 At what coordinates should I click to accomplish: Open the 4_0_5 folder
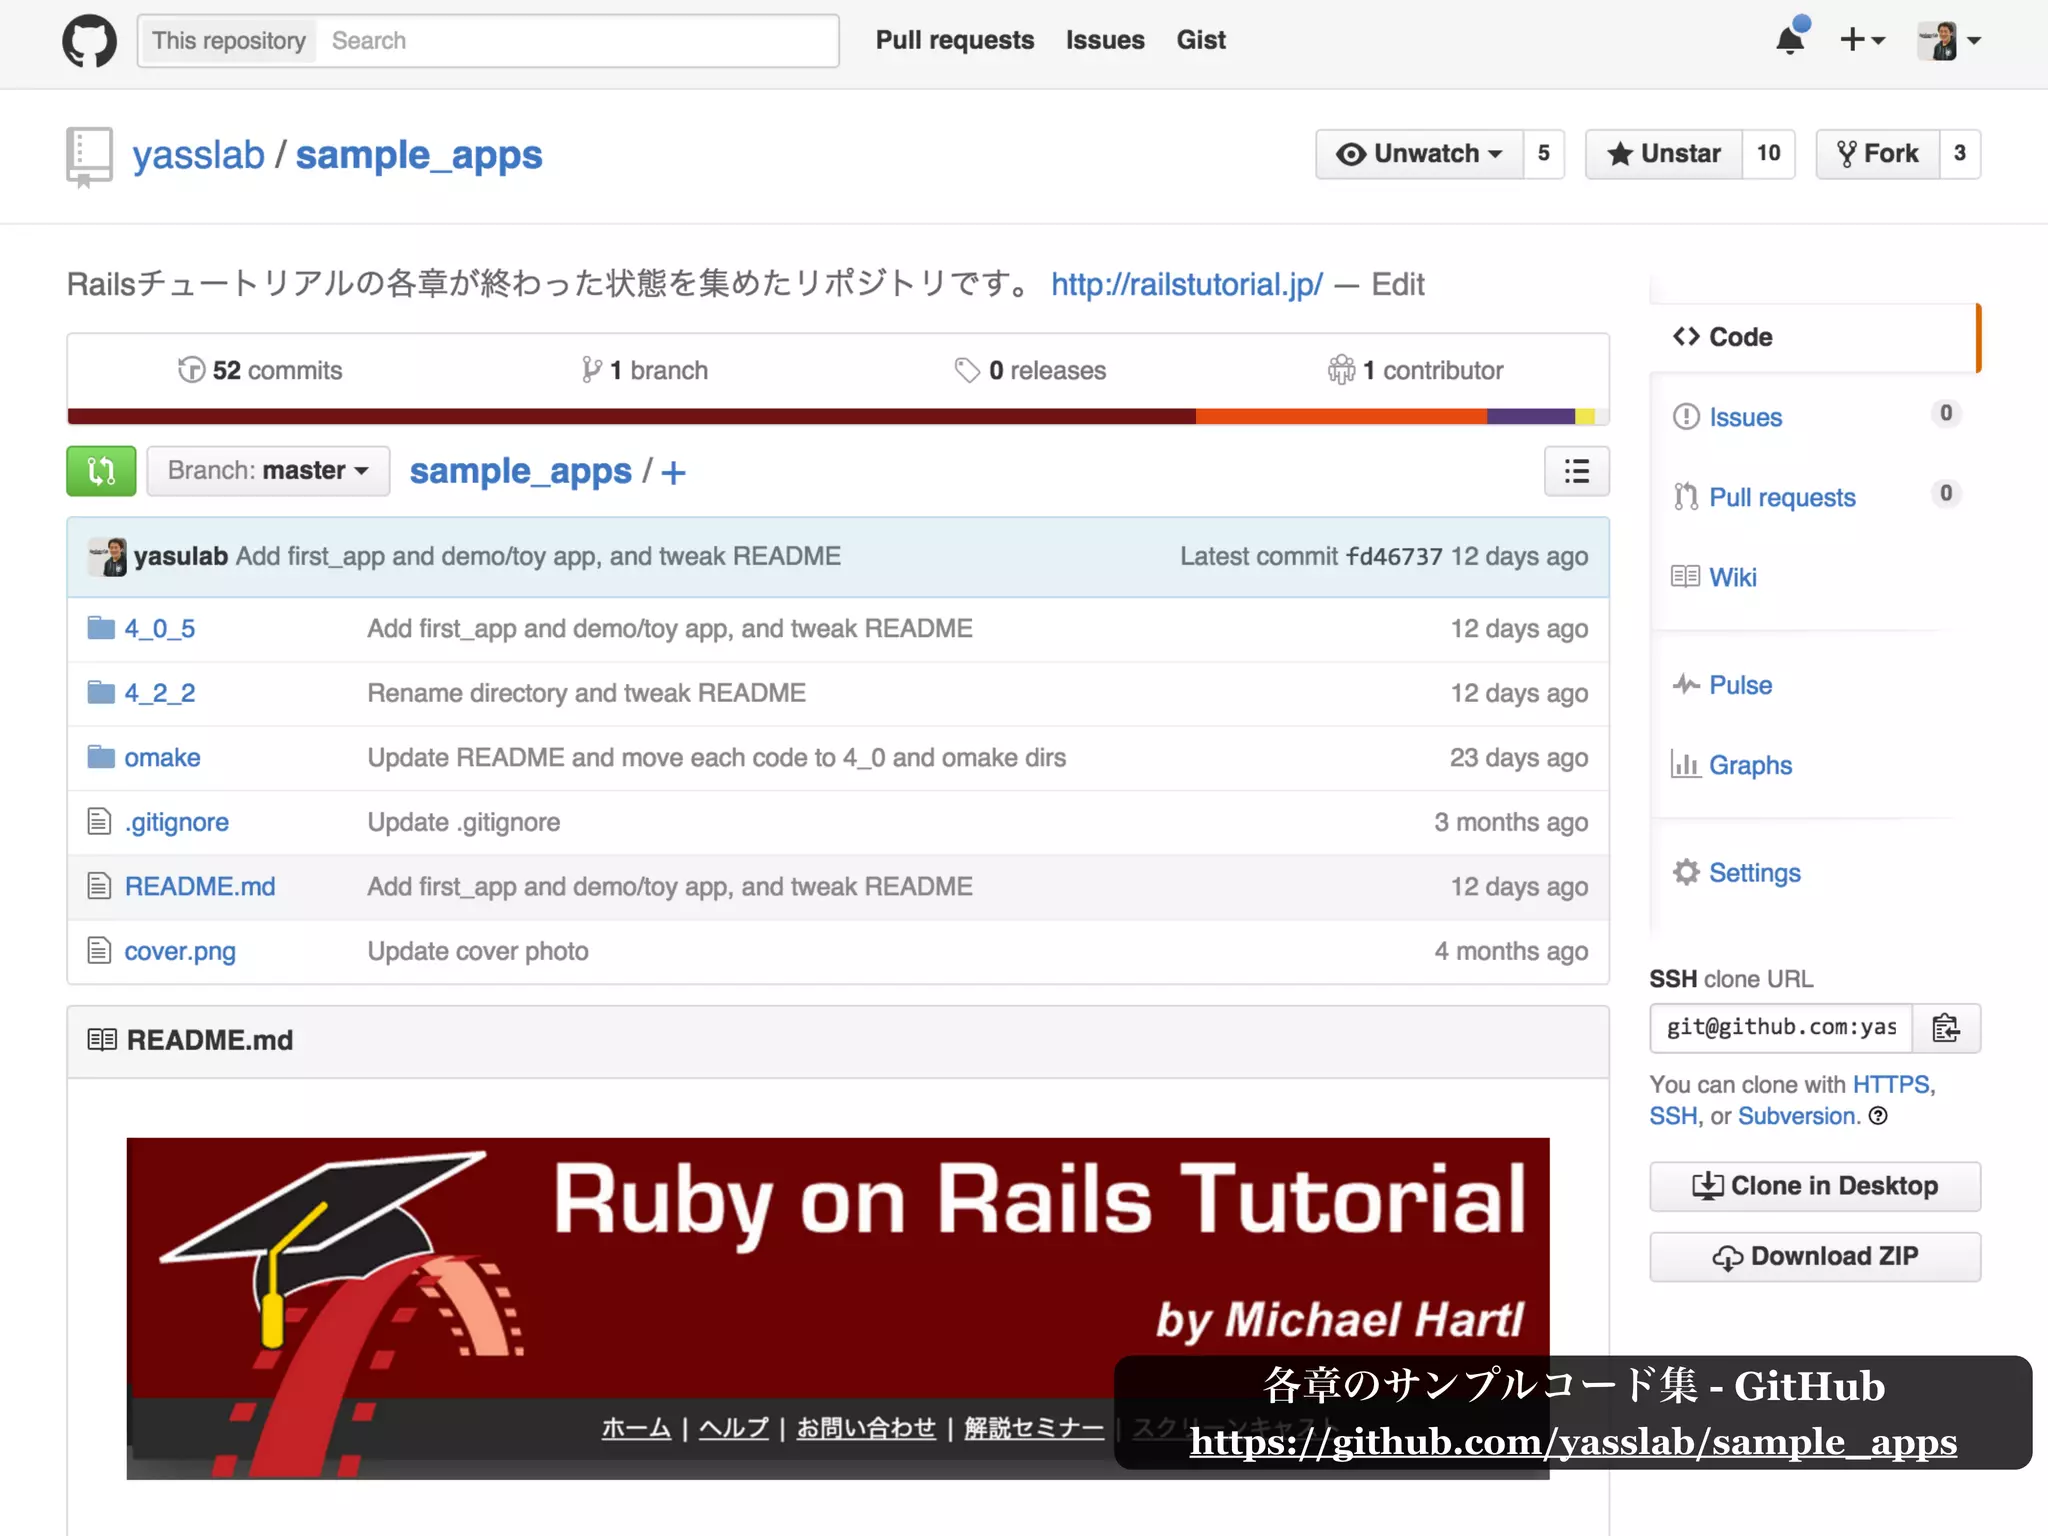[160, 629]
